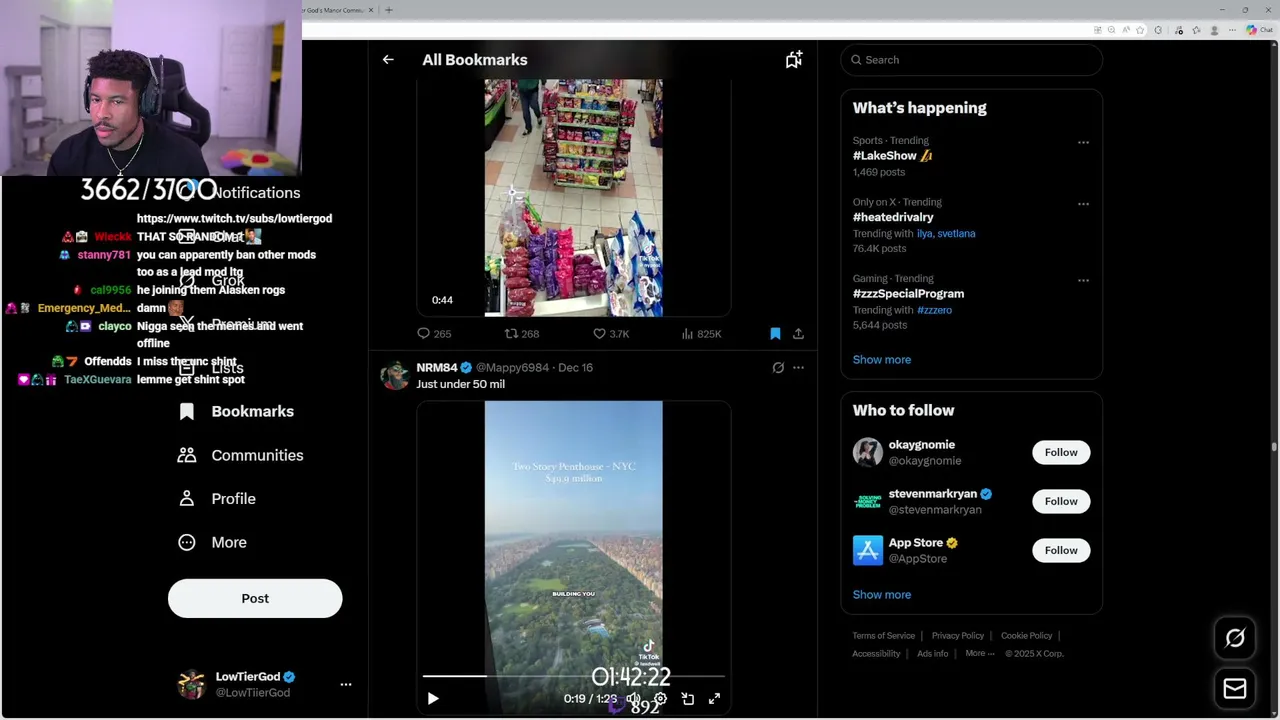Open Privacy Policy link
The image size is (1280, 720).
(x=958, y=636)
